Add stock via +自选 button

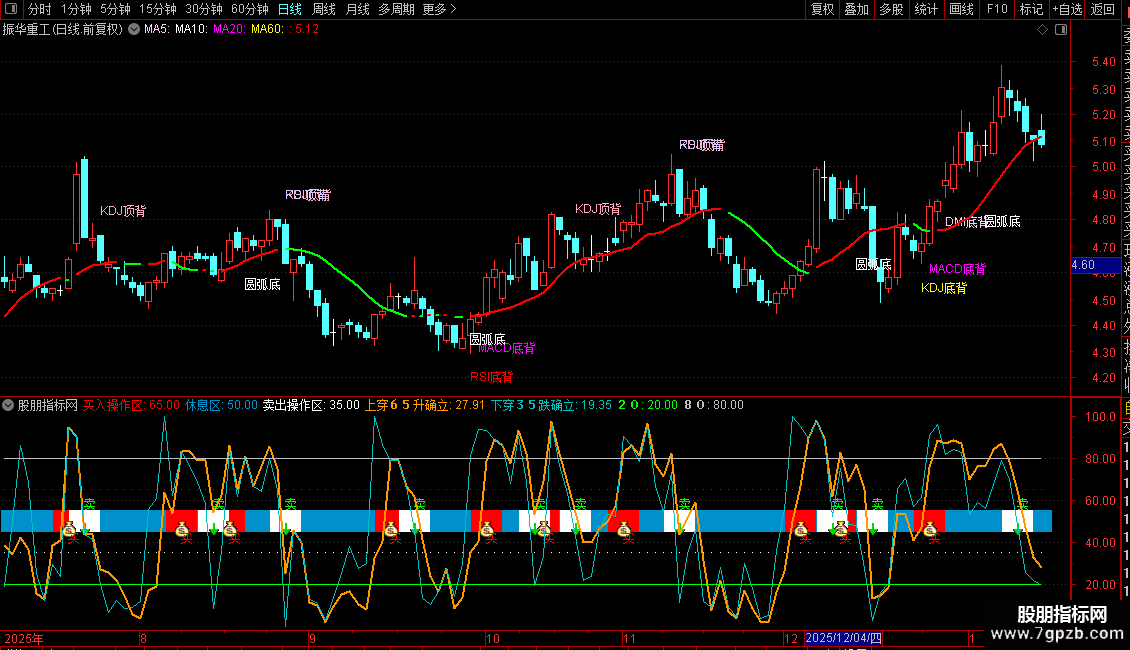tap(1067, 9)
